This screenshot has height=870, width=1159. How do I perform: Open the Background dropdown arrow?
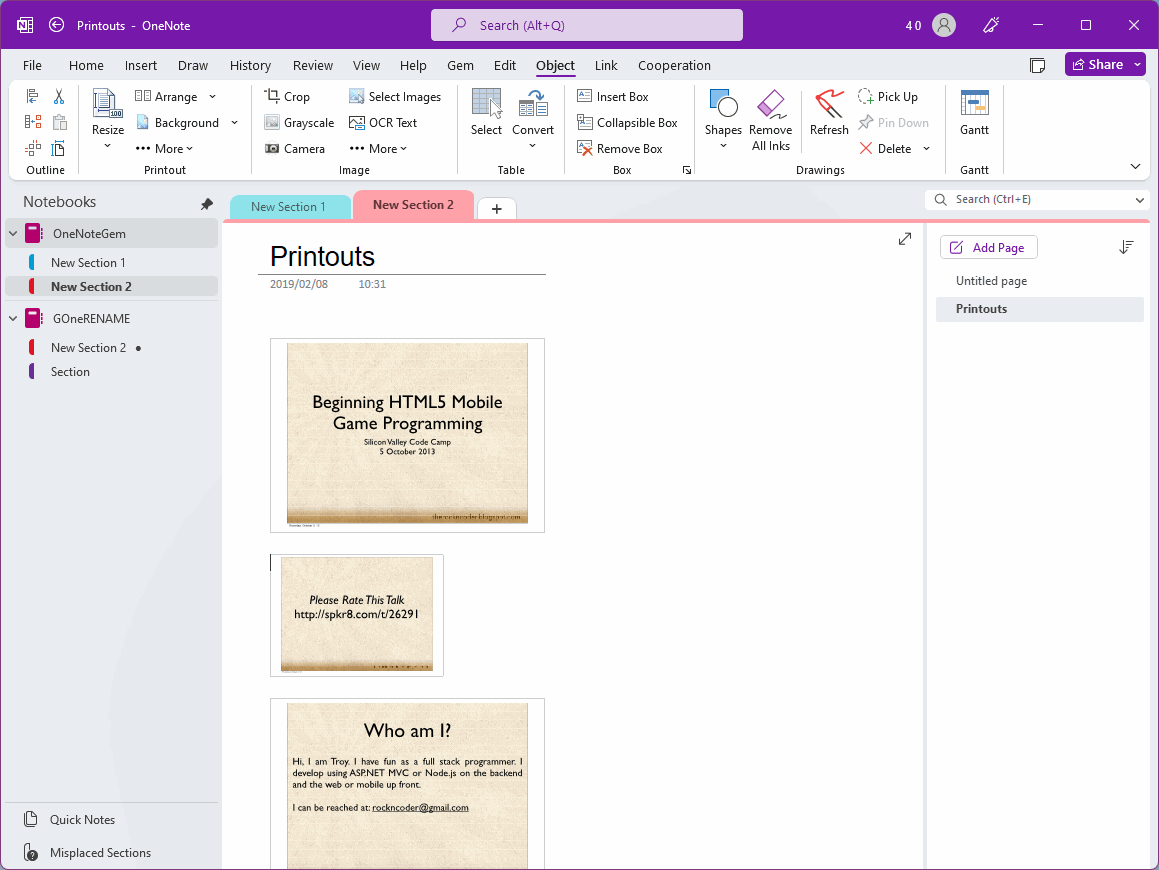click(x=234, y=123)
